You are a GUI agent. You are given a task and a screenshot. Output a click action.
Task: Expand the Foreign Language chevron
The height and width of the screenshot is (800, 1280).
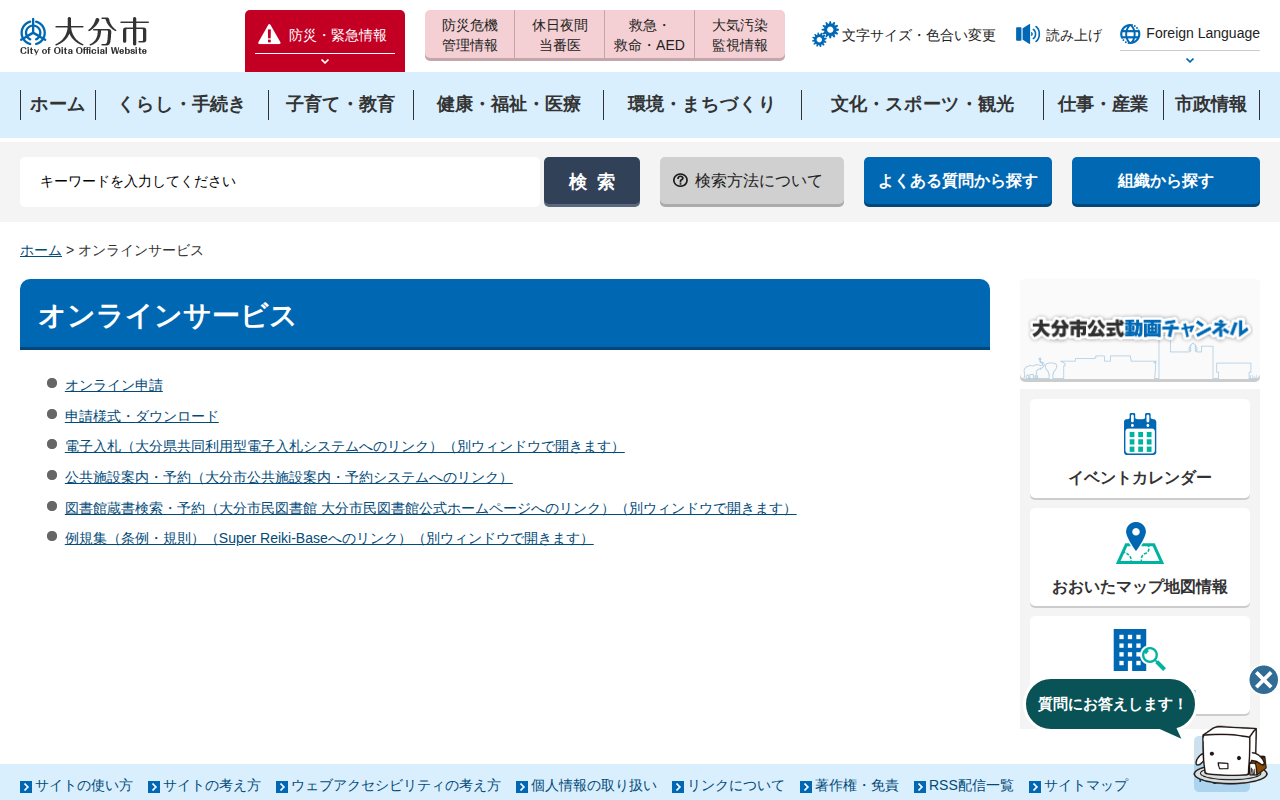coord(1190,60)
